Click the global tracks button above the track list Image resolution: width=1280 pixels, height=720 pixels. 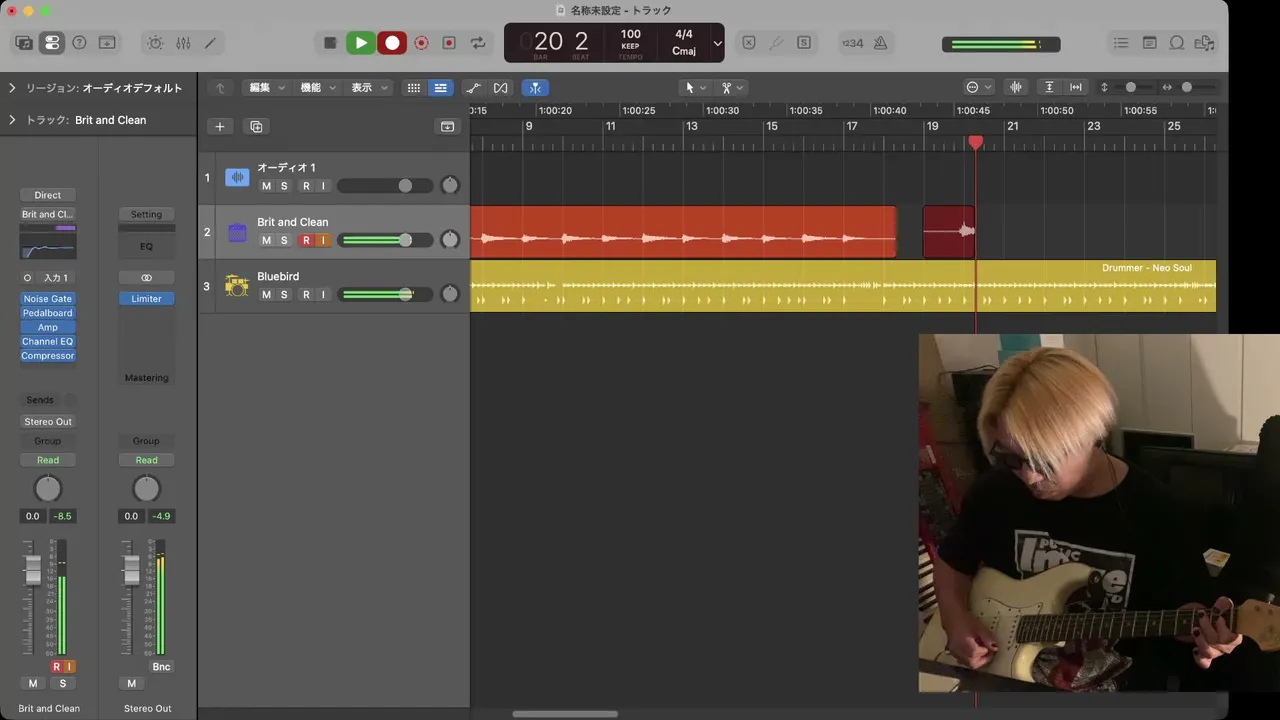point(447,127)
